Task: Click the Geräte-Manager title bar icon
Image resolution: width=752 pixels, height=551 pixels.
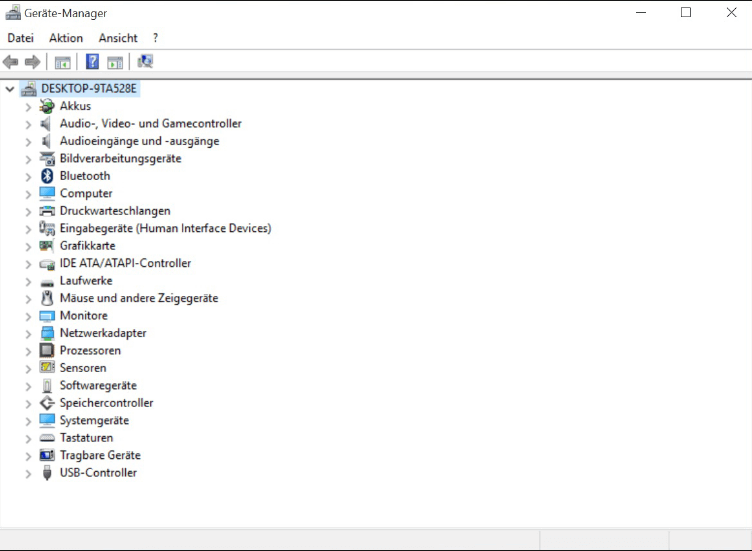Action: pos(13,12)
